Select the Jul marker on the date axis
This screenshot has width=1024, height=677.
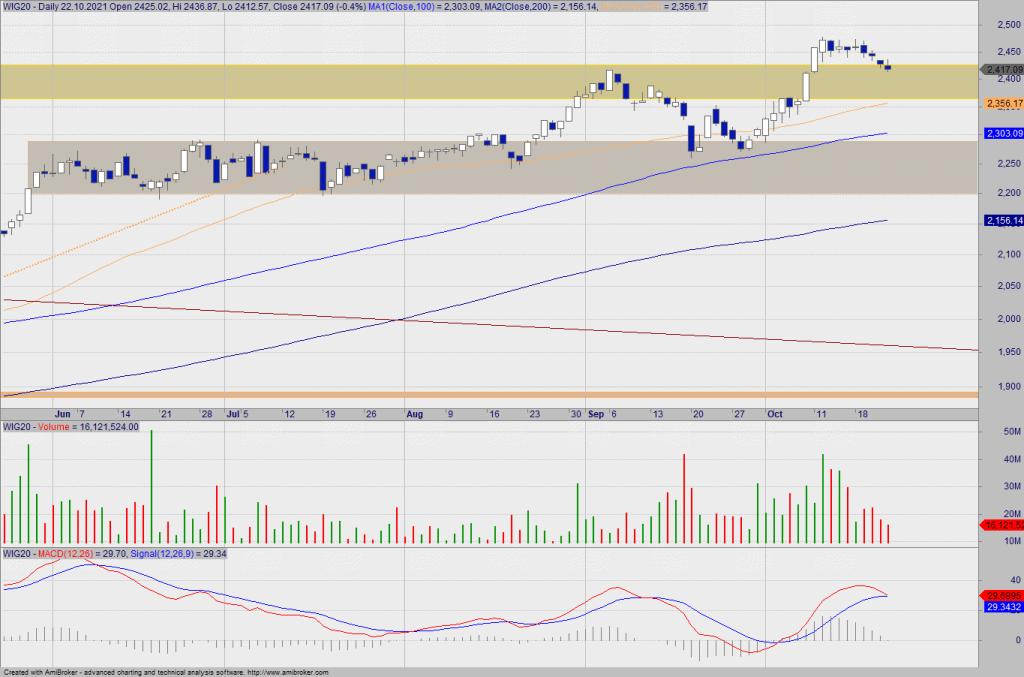[x=234, y=413]
